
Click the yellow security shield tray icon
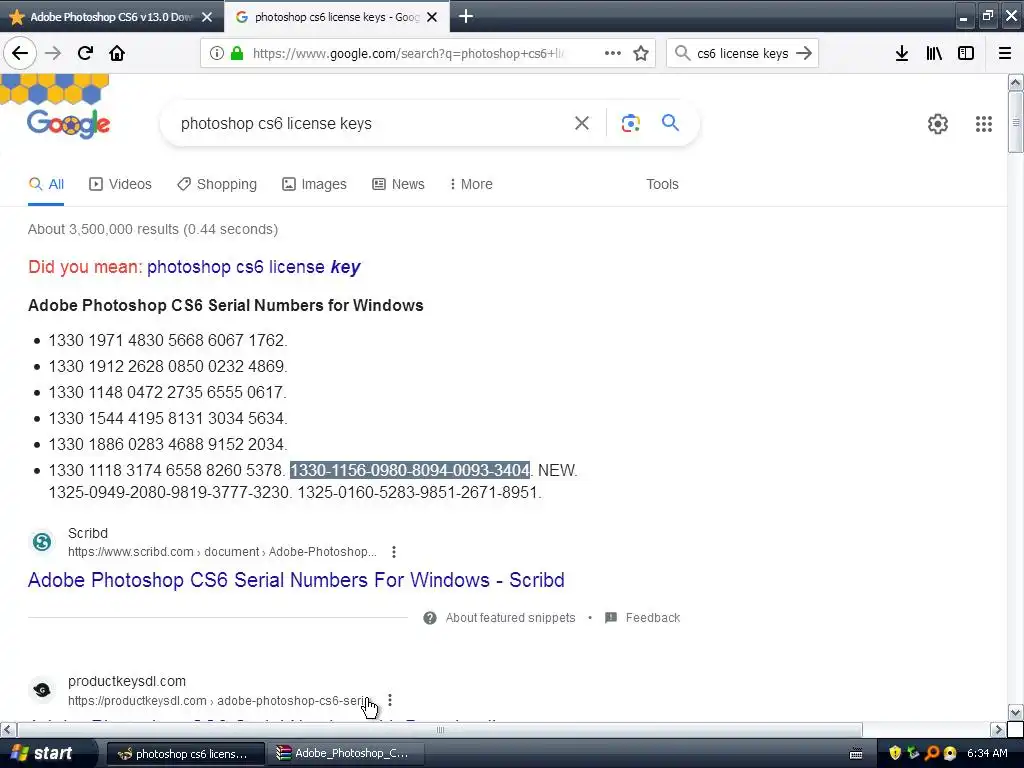(x=895, y=753)
